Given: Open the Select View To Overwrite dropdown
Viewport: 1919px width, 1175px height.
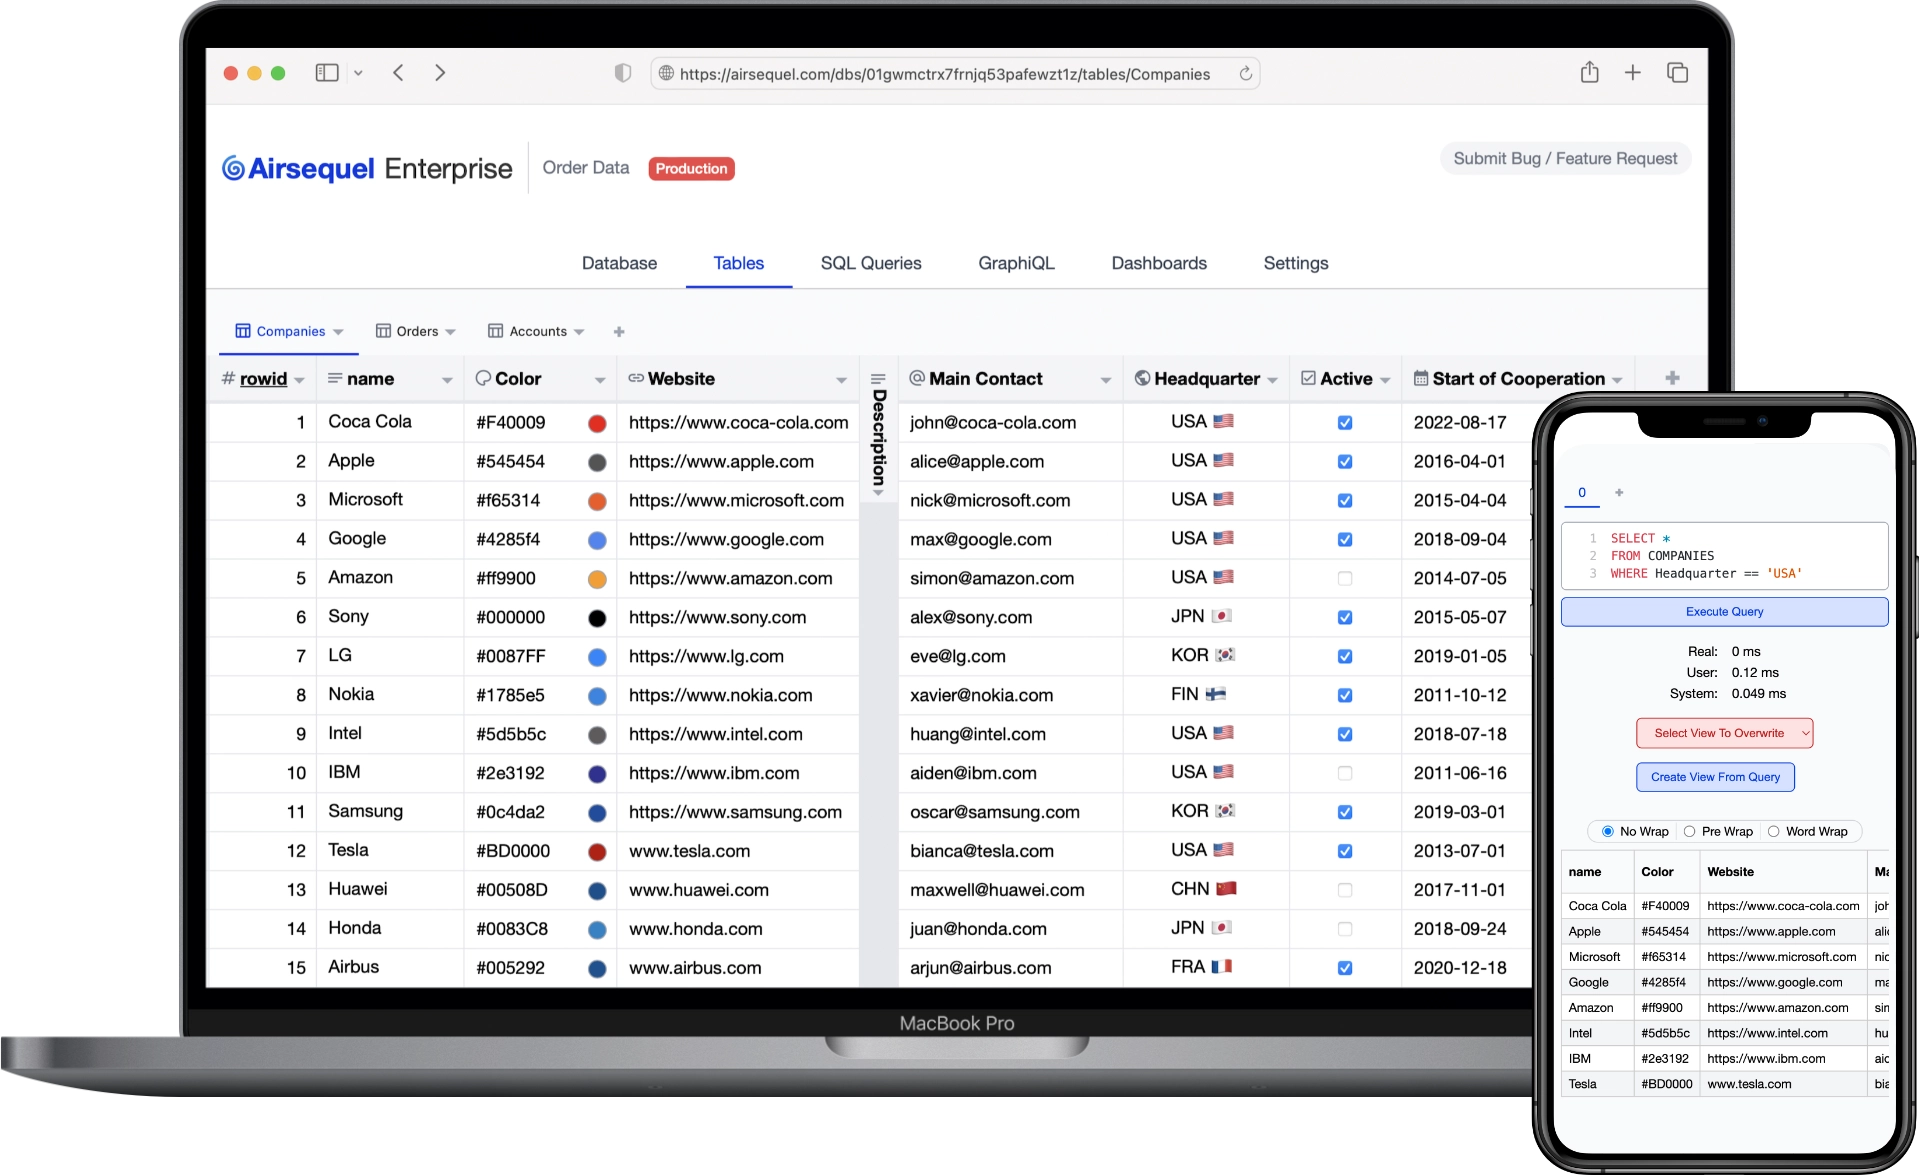Looking at the screenshot, I should click(1724, 733).
